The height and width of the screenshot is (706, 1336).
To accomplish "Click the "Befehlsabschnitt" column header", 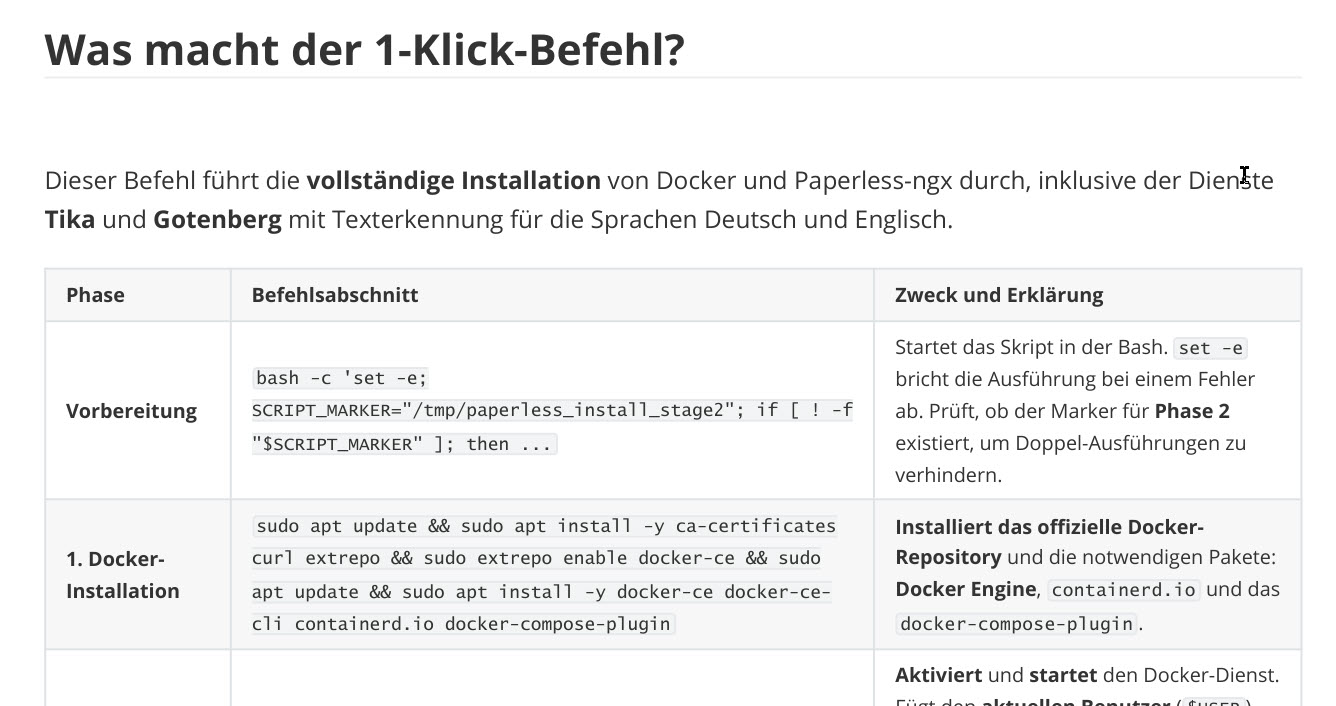I will pyautogui.click(x=335, y=295).
